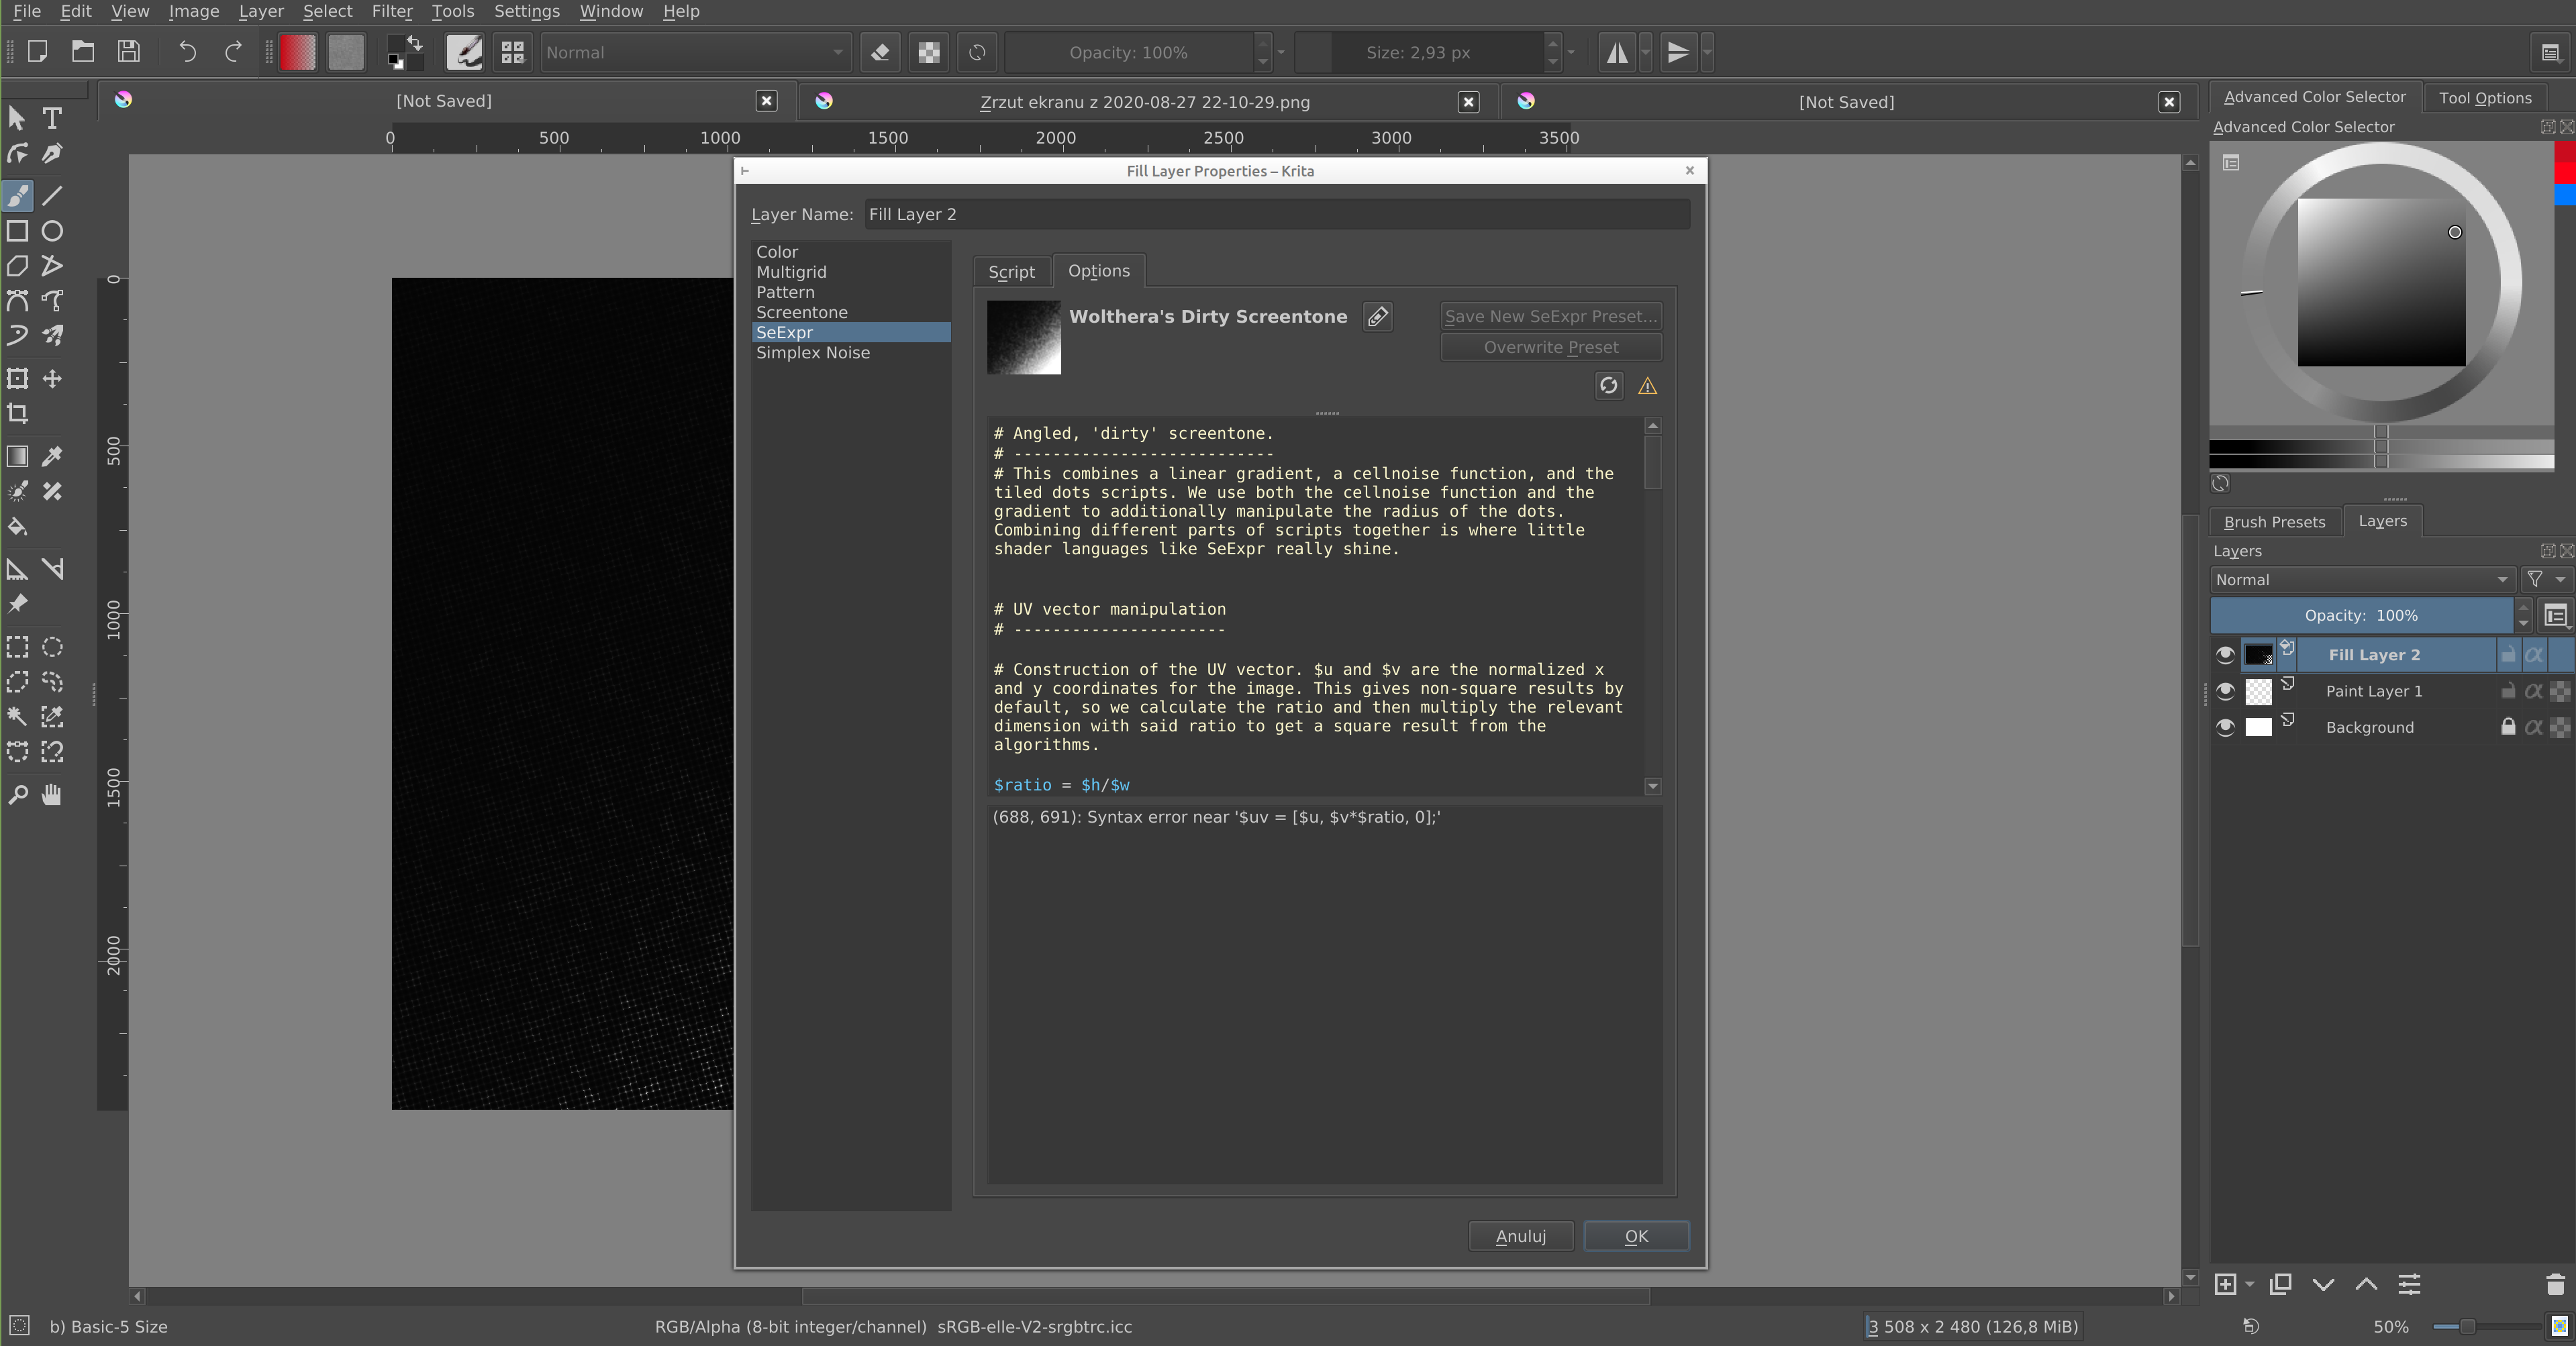This screenshot has height=1346, width=2576.
Task: Select the Zoom tool in toolbox
Action: coord(17,795)
